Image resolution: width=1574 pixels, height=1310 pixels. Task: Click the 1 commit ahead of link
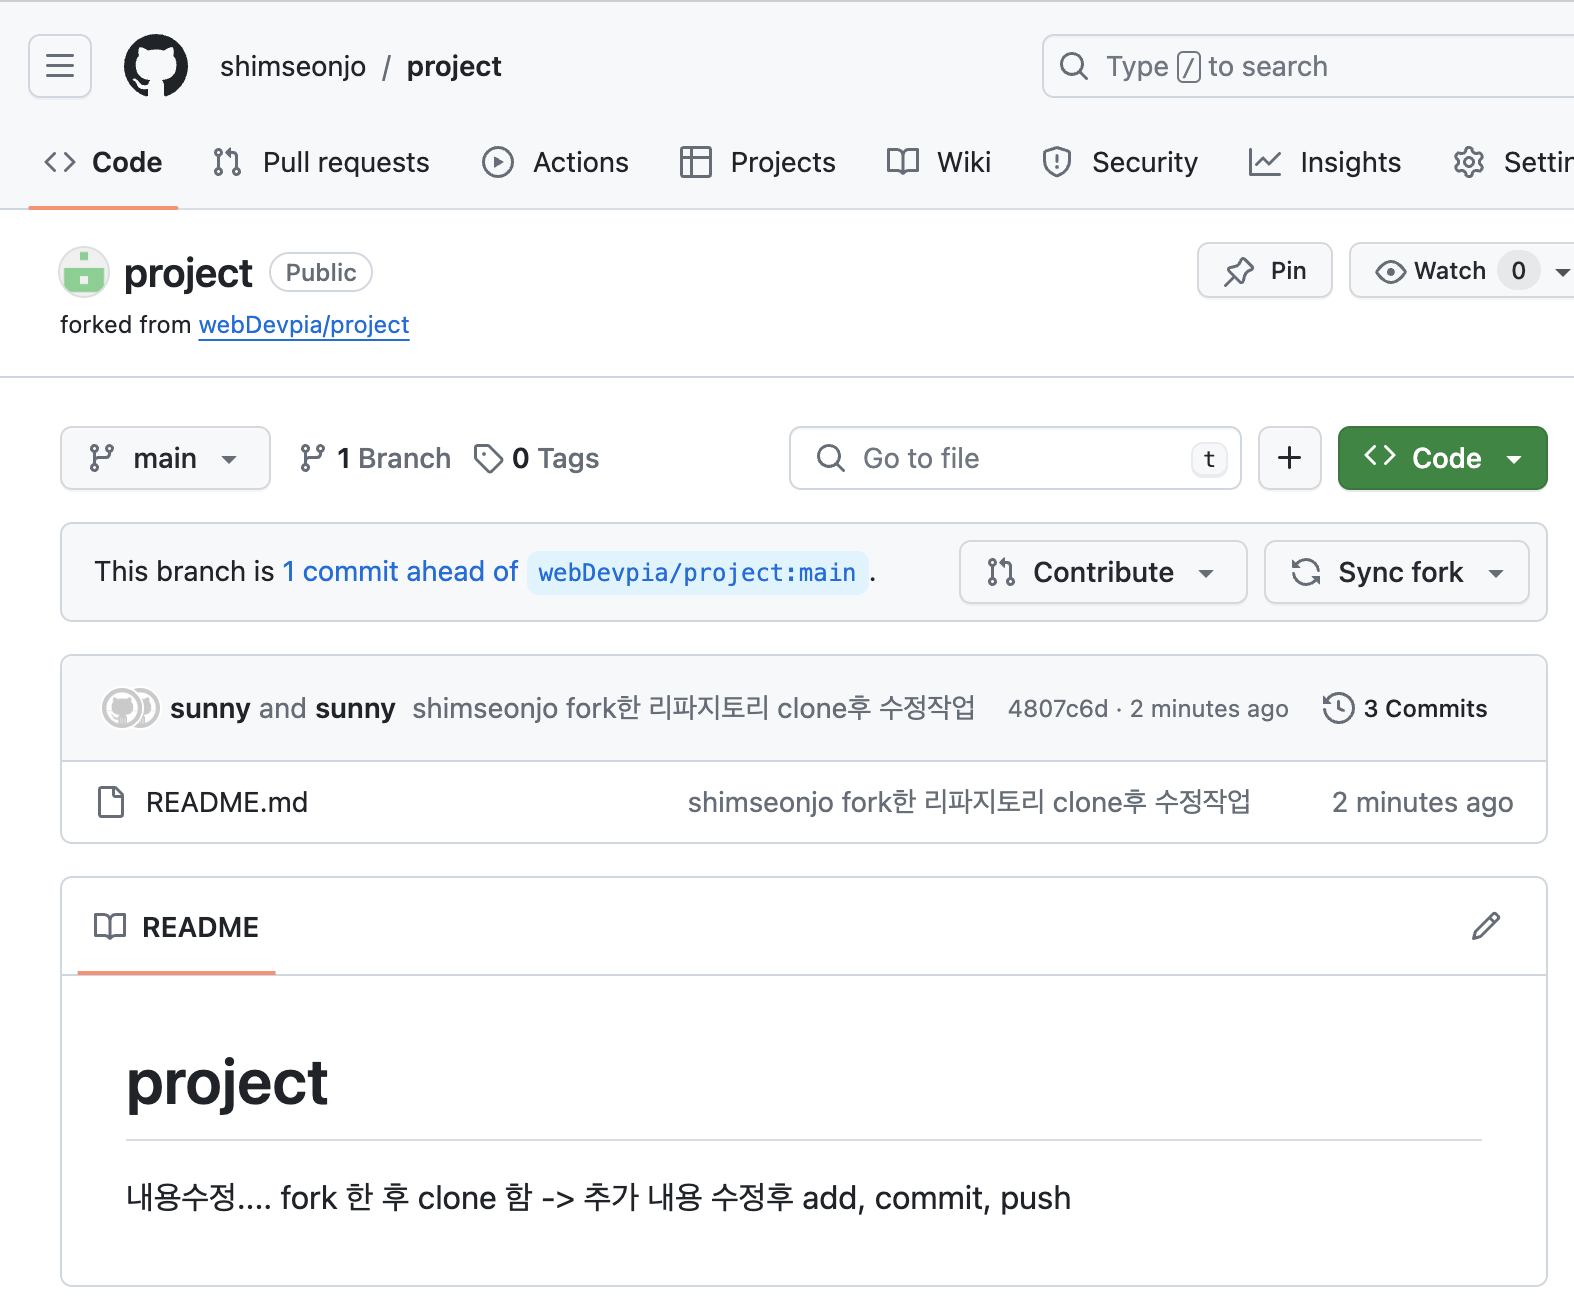(x=400, y=572)
